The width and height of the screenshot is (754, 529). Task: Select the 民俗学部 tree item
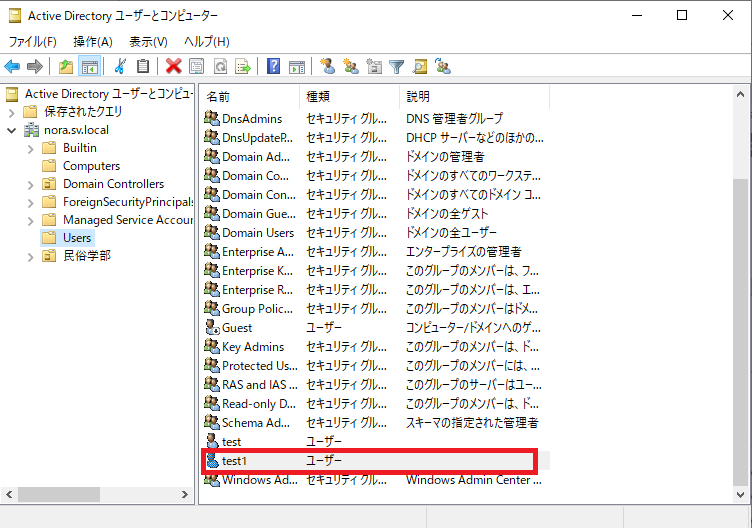[87, 256]
